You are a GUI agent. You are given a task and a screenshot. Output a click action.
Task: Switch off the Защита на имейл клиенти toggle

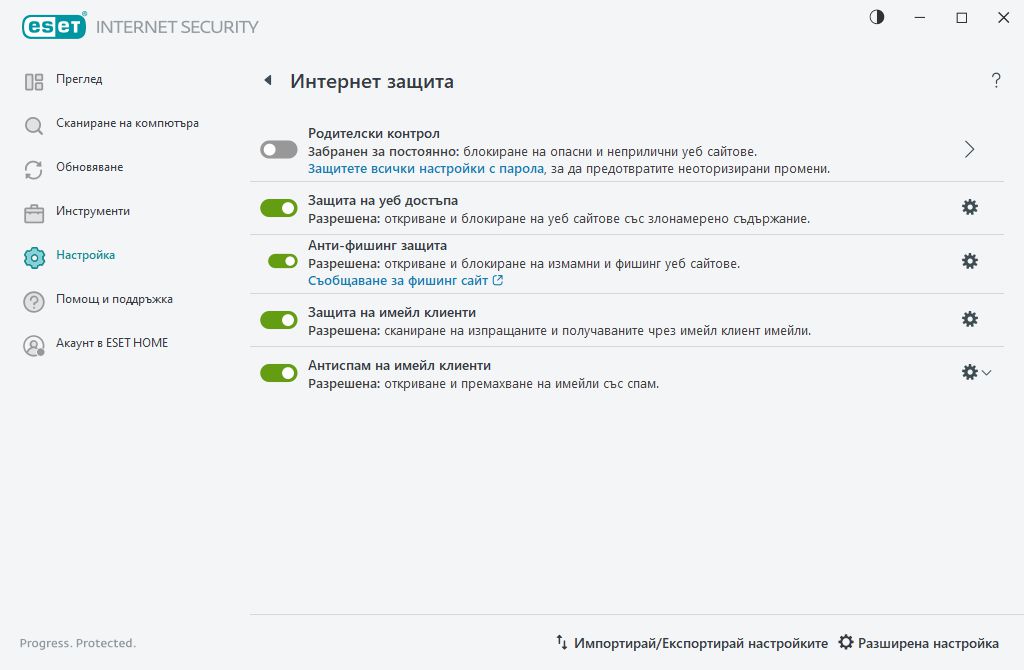tap(279, 320)
